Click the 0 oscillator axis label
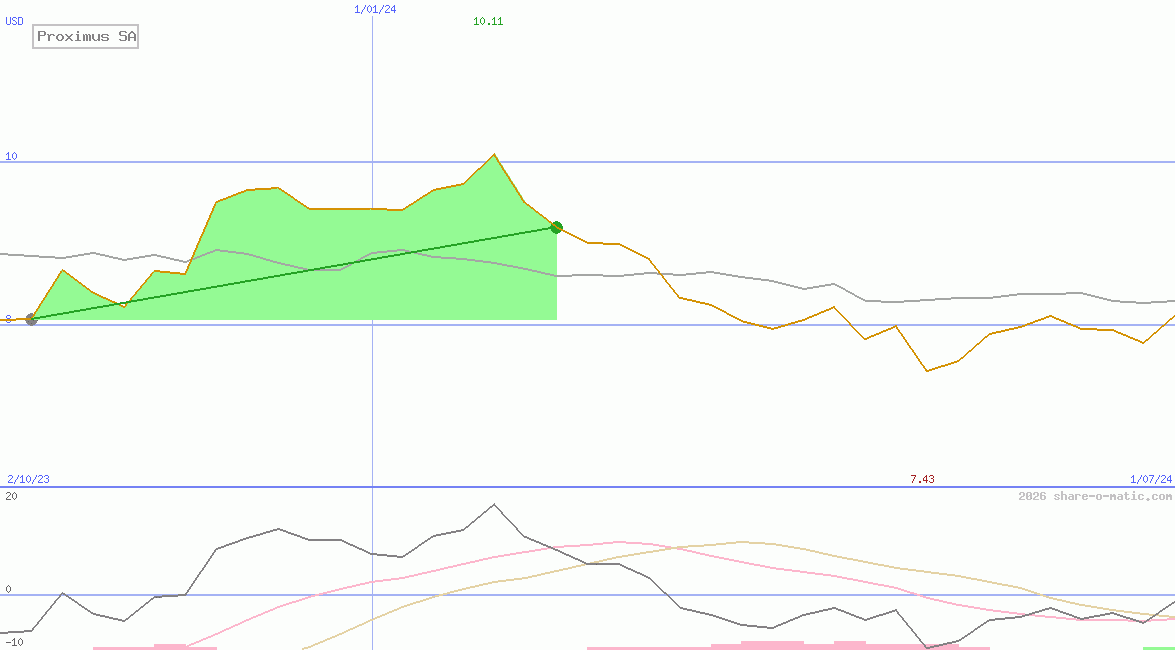Image resolution: width=1175 pixels, height=650 pixels. tap(8, 589)
